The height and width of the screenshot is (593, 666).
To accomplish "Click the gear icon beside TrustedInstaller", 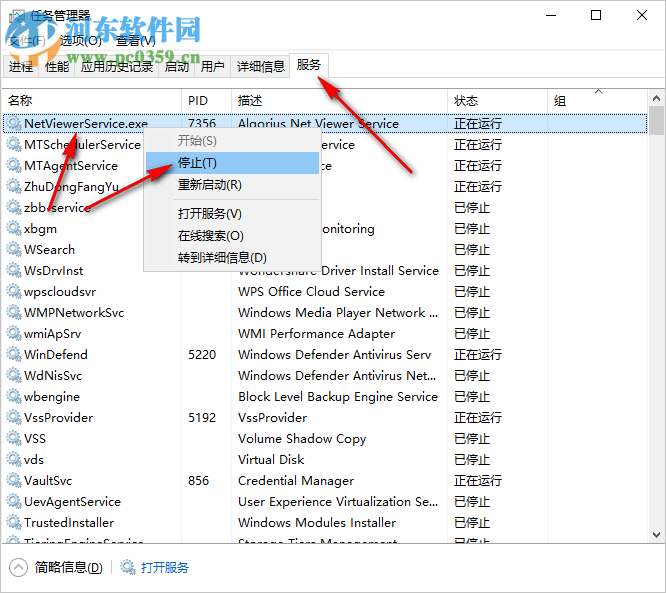I will coord(14,522).
